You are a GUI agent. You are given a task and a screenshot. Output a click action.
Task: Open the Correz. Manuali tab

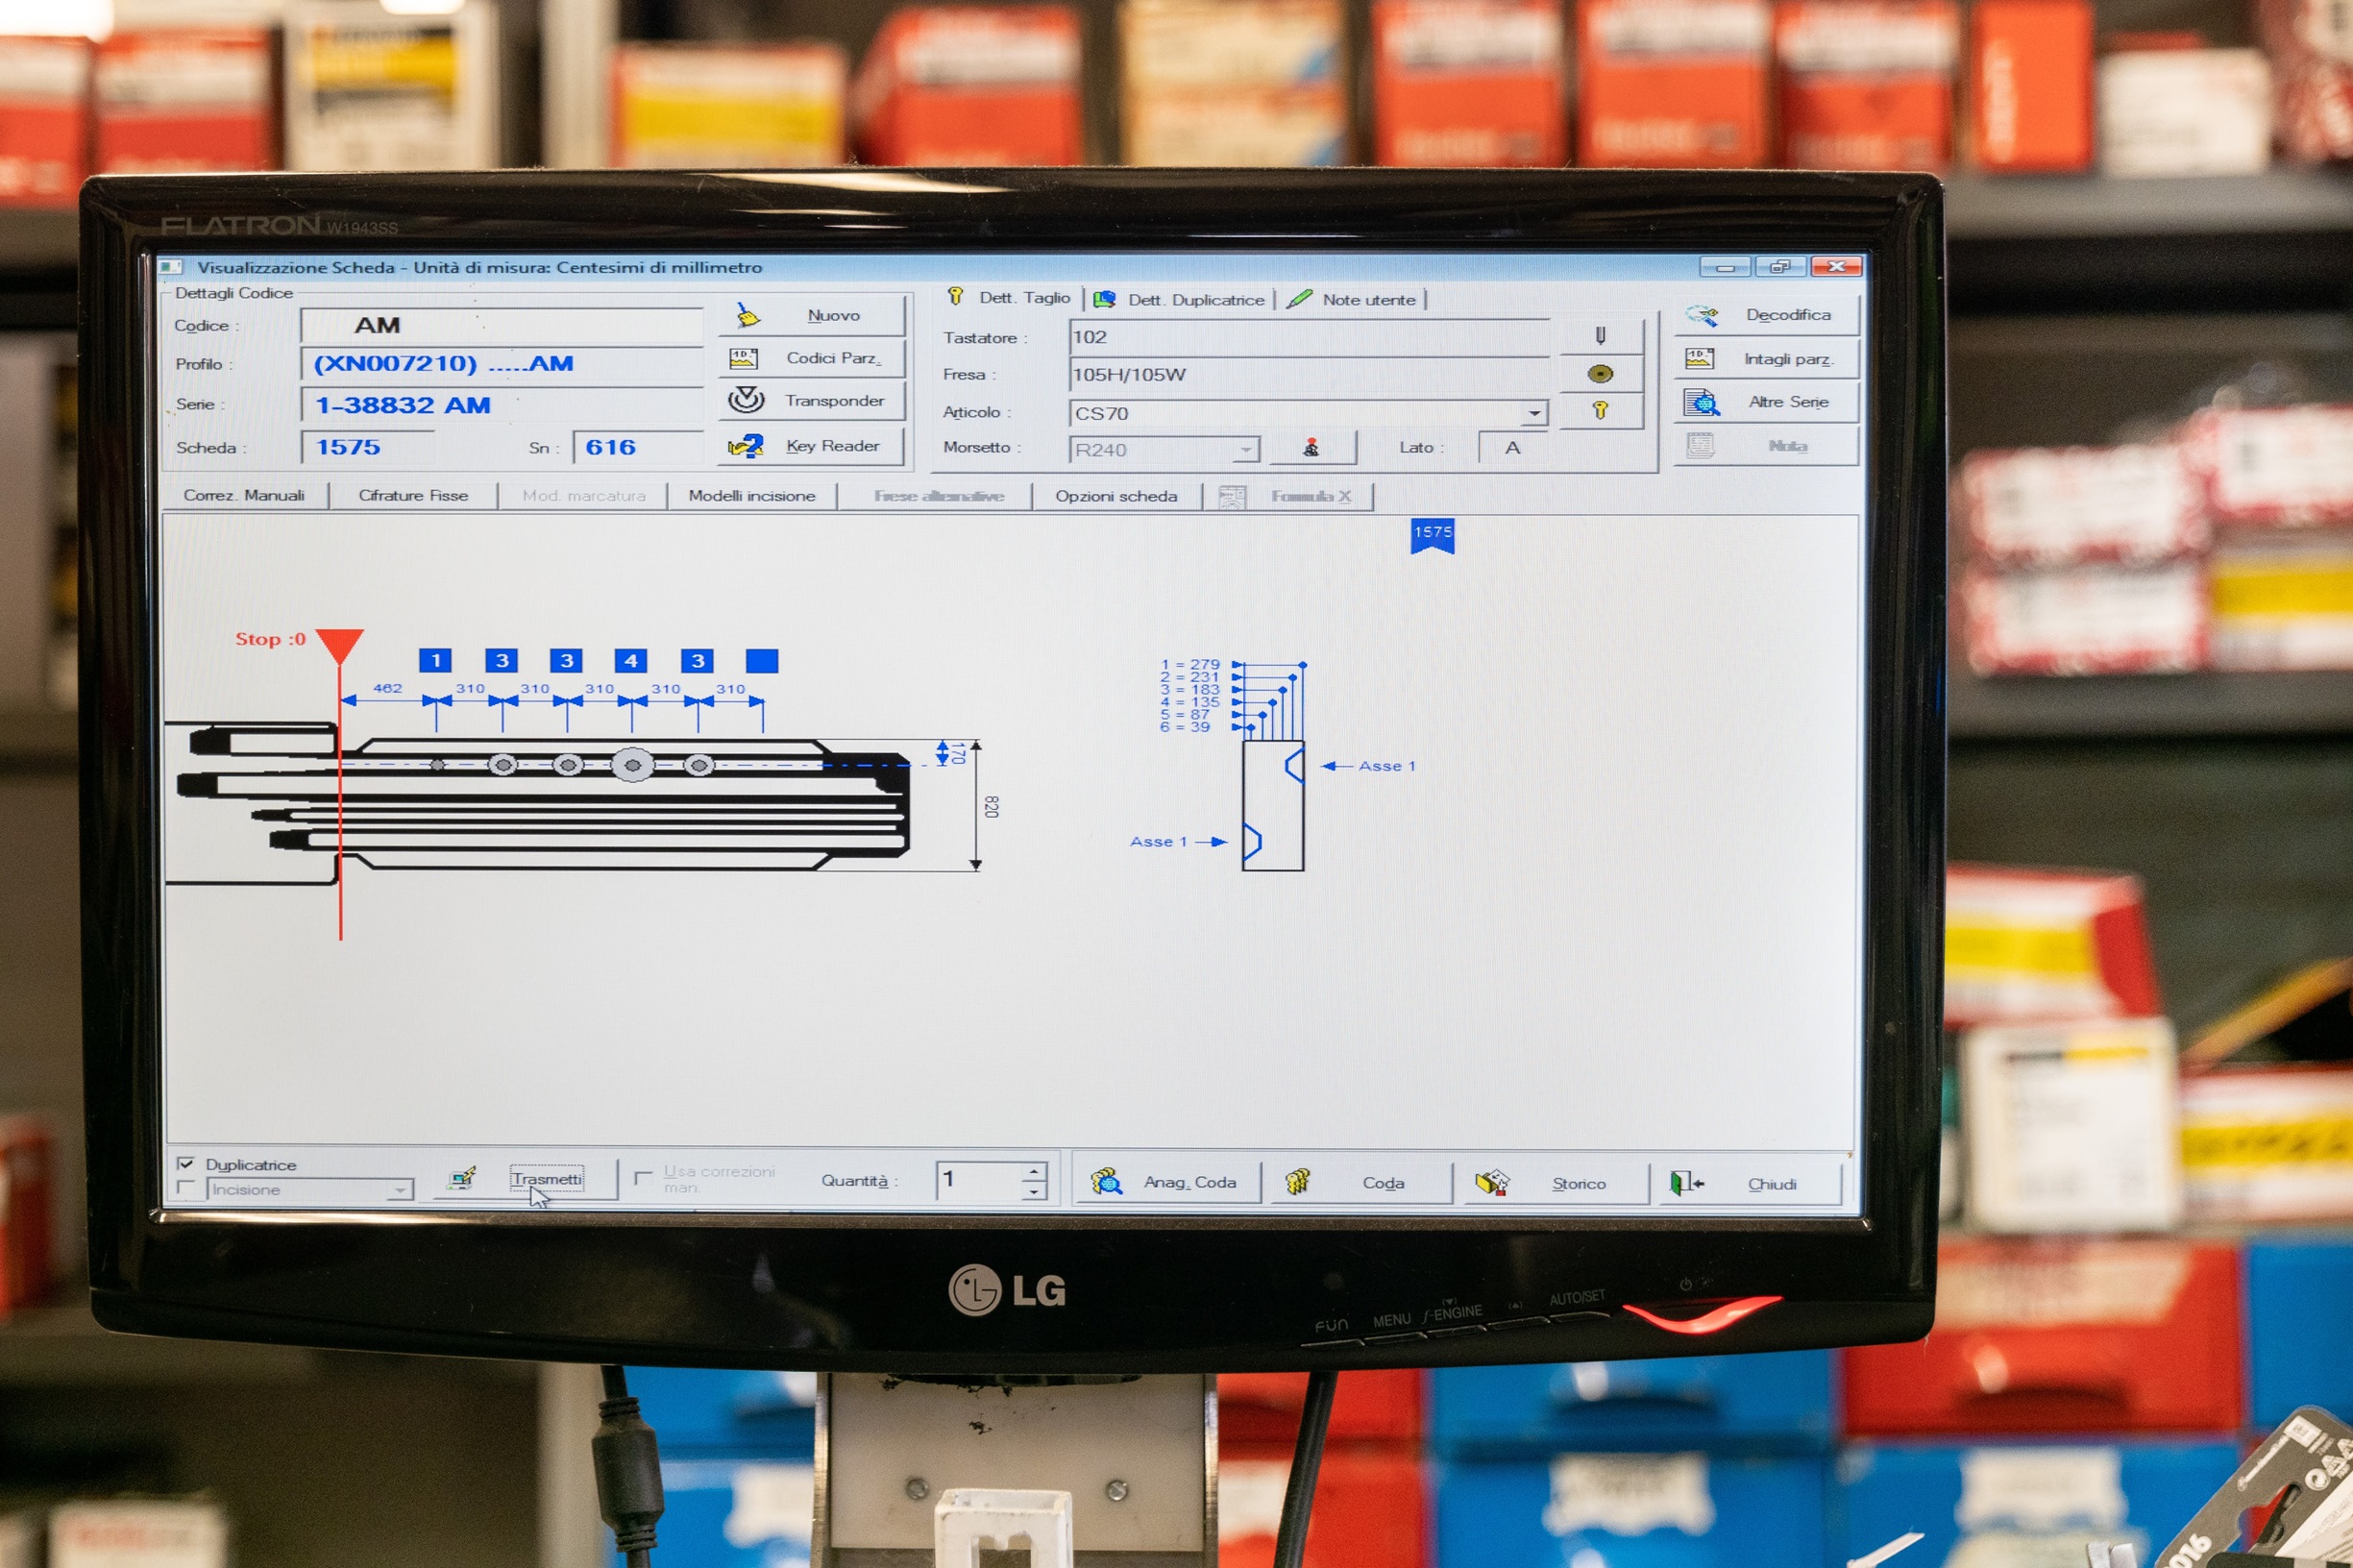pyautogui.click(x=245, y=496)
